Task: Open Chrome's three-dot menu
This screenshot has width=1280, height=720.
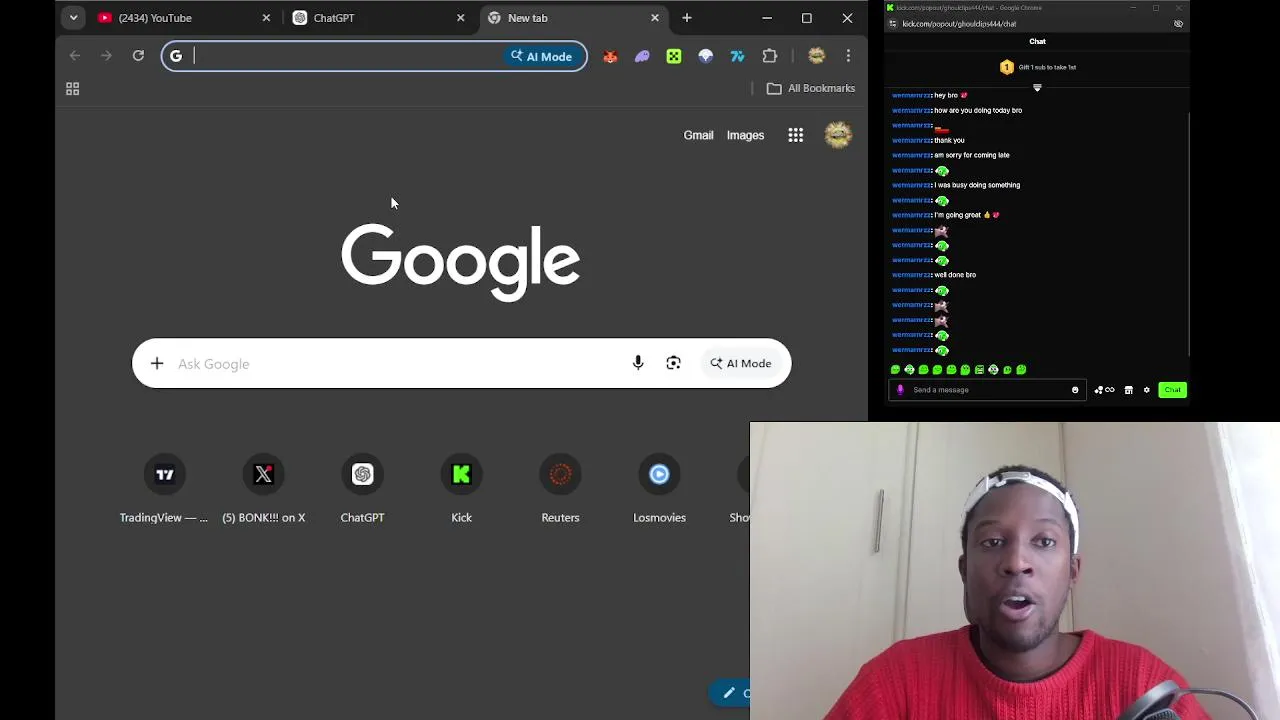Action: tap(848, 56)
